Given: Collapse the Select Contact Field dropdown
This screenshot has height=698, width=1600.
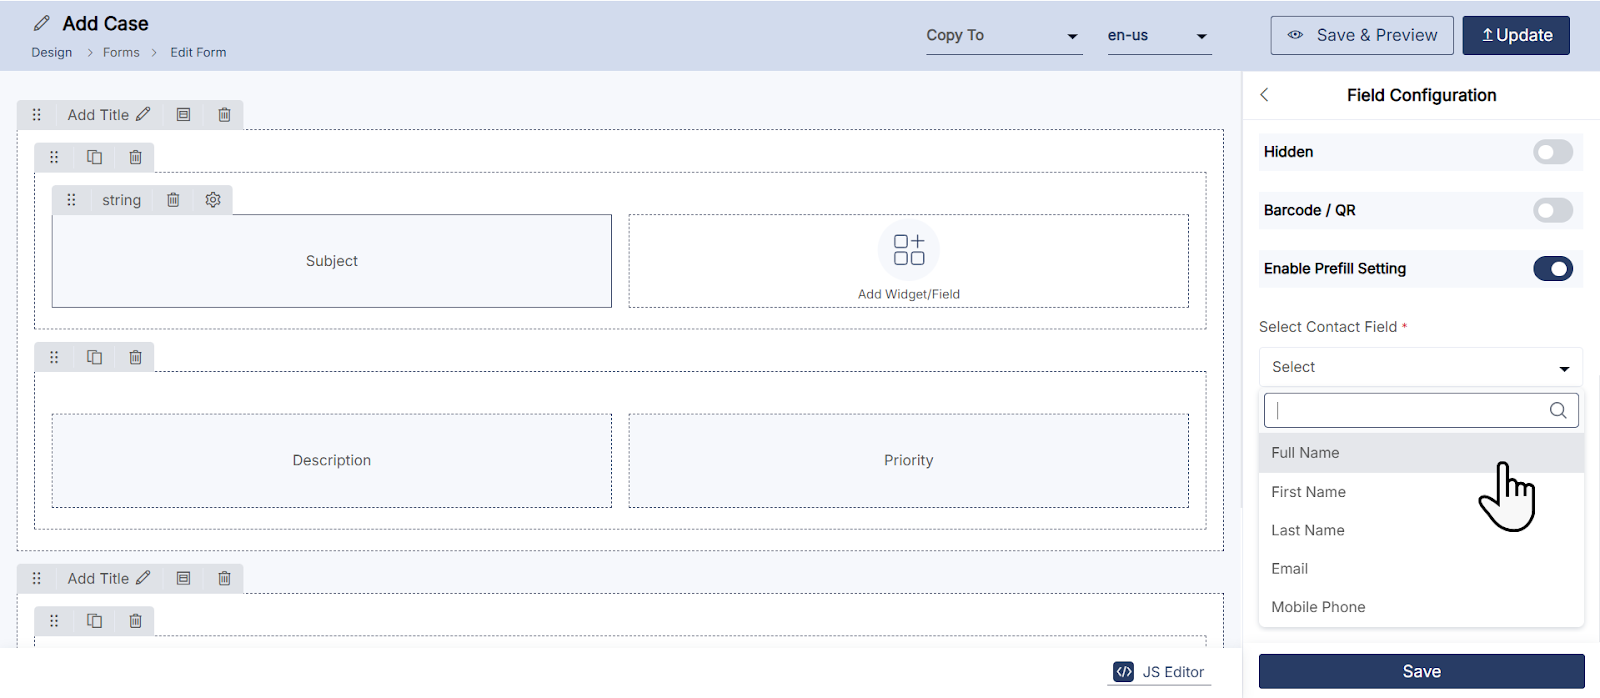Looking at the screenshot, I should click(1420, 367).
